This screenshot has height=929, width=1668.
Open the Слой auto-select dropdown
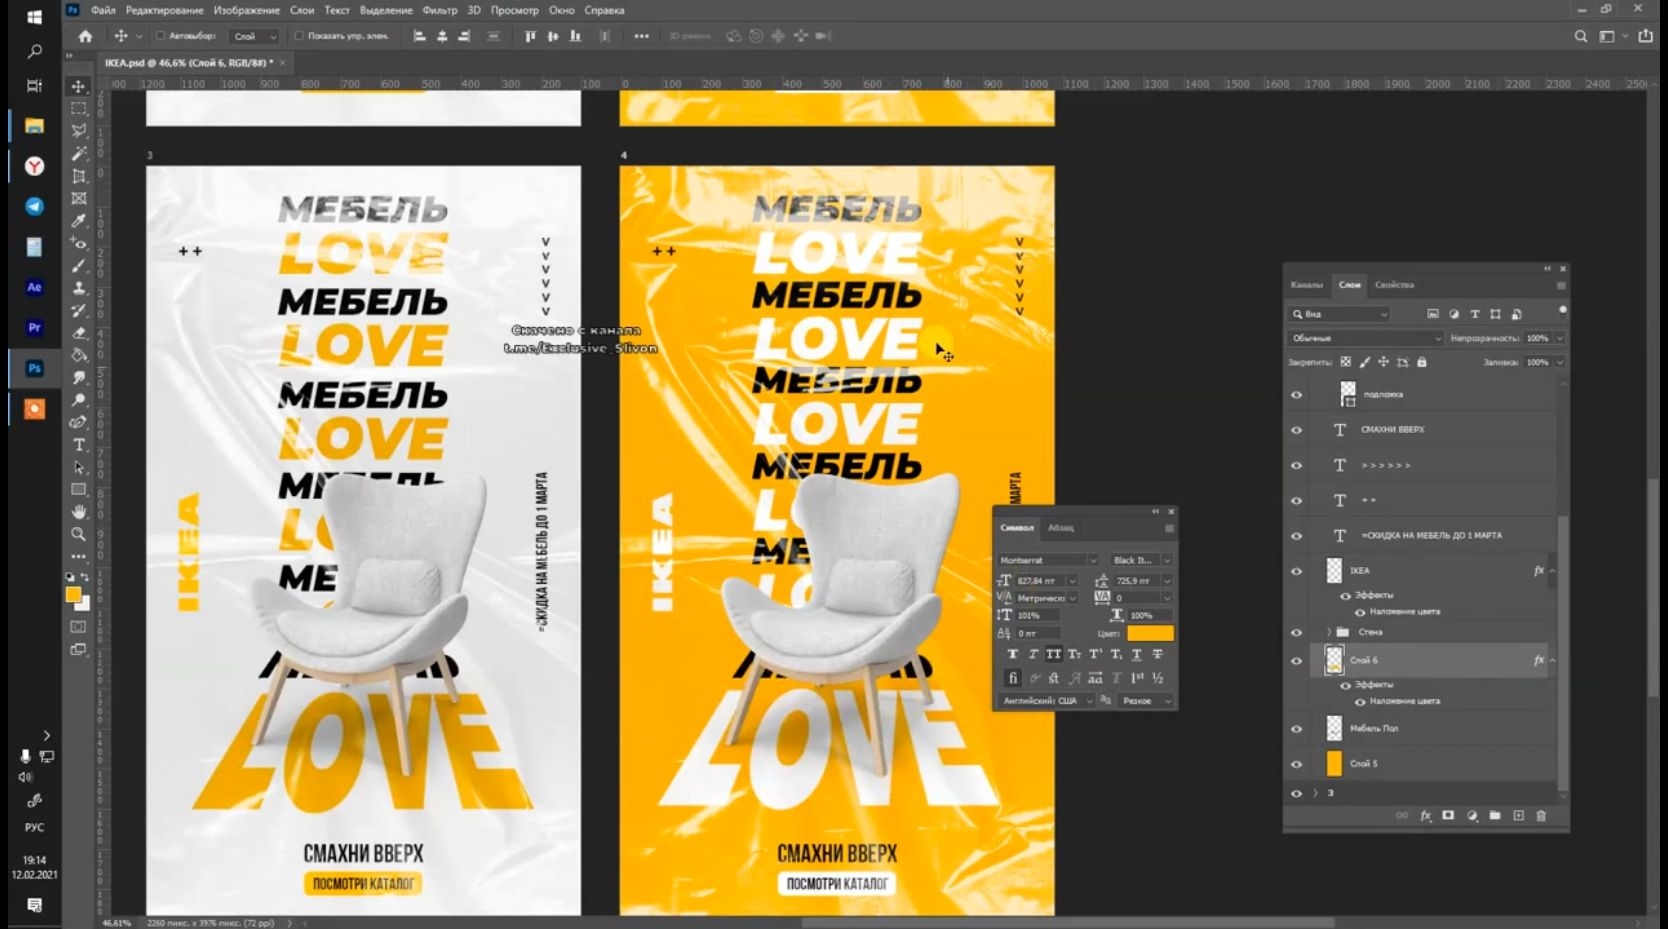(x=255, y=36)
